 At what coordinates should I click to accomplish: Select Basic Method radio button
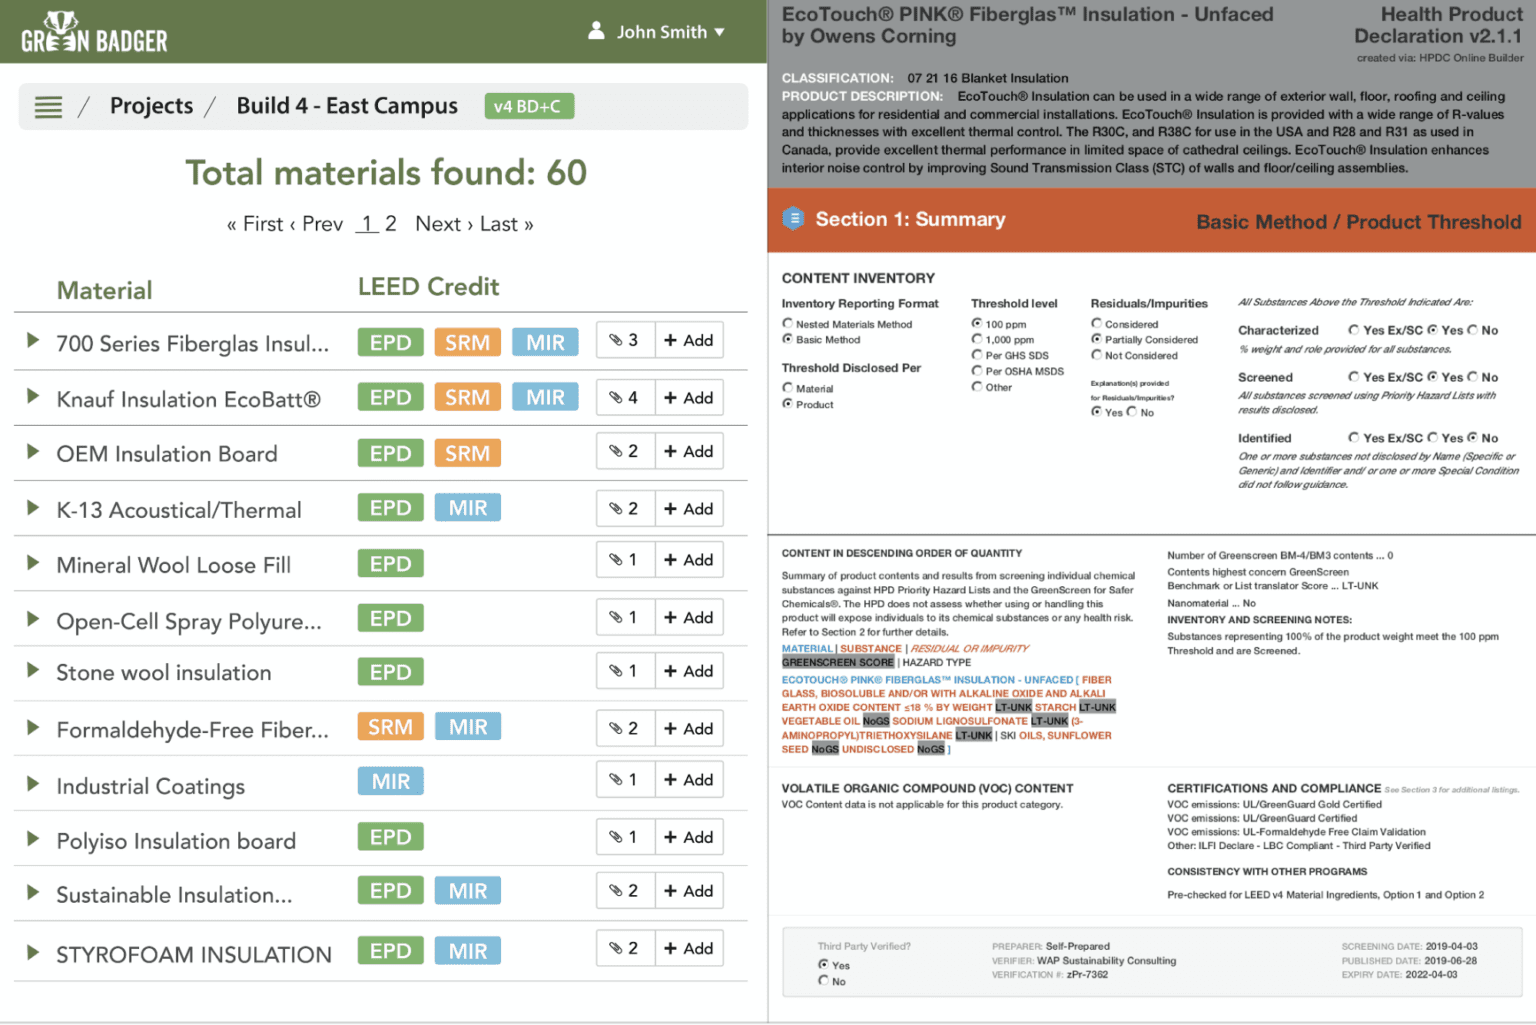click(x=788, y=339)
